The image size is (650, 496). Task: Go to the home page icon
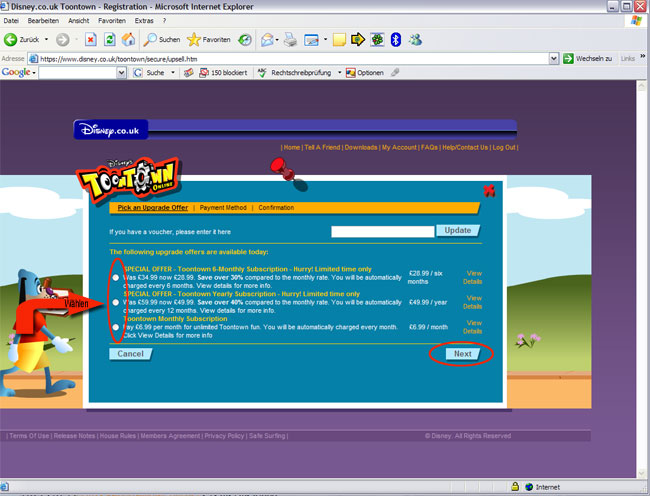(x=129, y=40)
